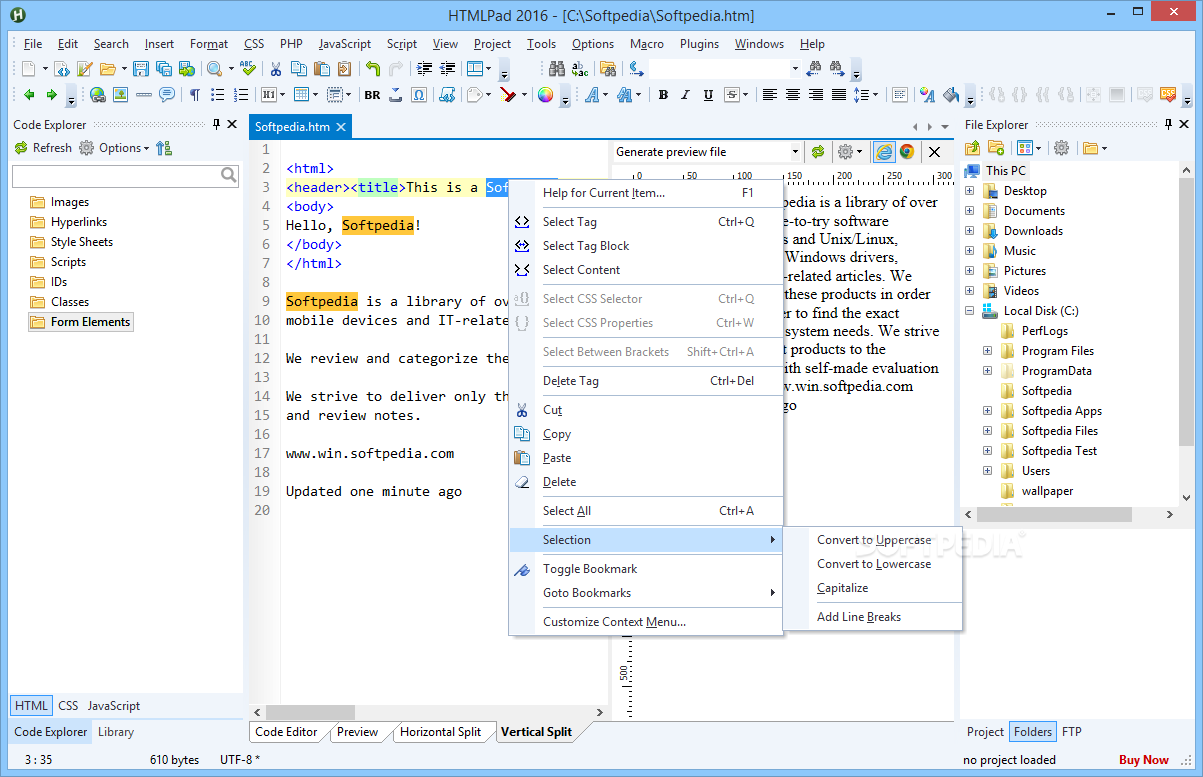Switch to the Horizontal Split tab
The height and width of the screenshot is (777, 1203).
pos(440,732)
